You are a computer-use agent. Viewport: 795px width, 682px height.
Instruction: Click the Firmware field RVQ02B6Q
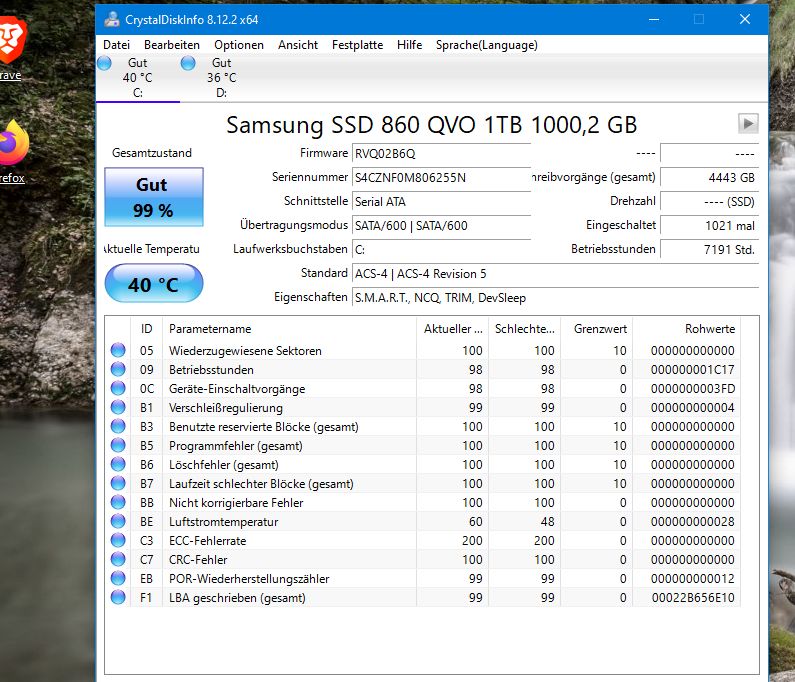[441, 154]
